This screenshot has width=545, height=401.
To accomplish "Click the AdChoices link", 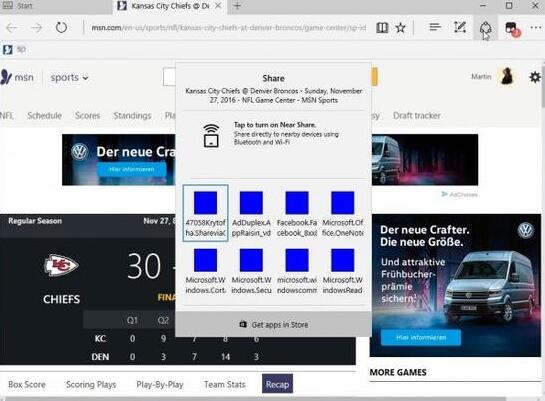I will [x=459, y=194].
